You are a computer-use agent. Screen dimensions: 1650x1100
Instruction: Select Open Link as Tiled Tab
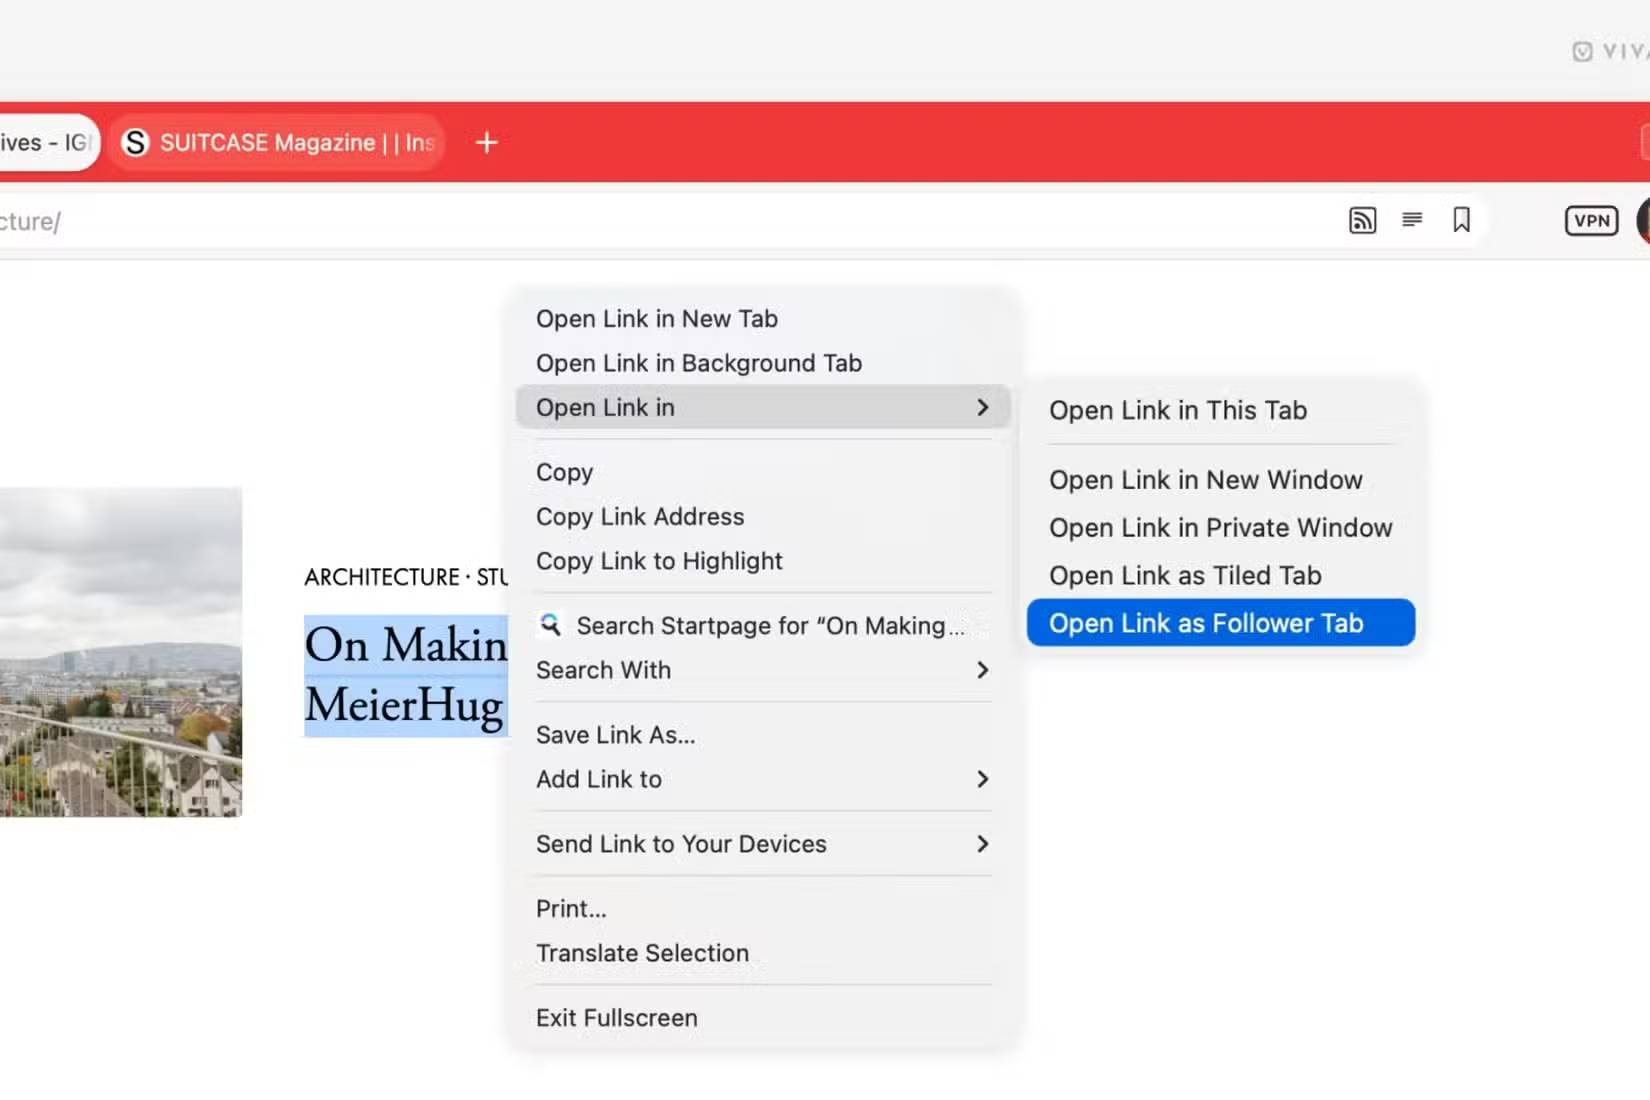tap(1185, 576)
